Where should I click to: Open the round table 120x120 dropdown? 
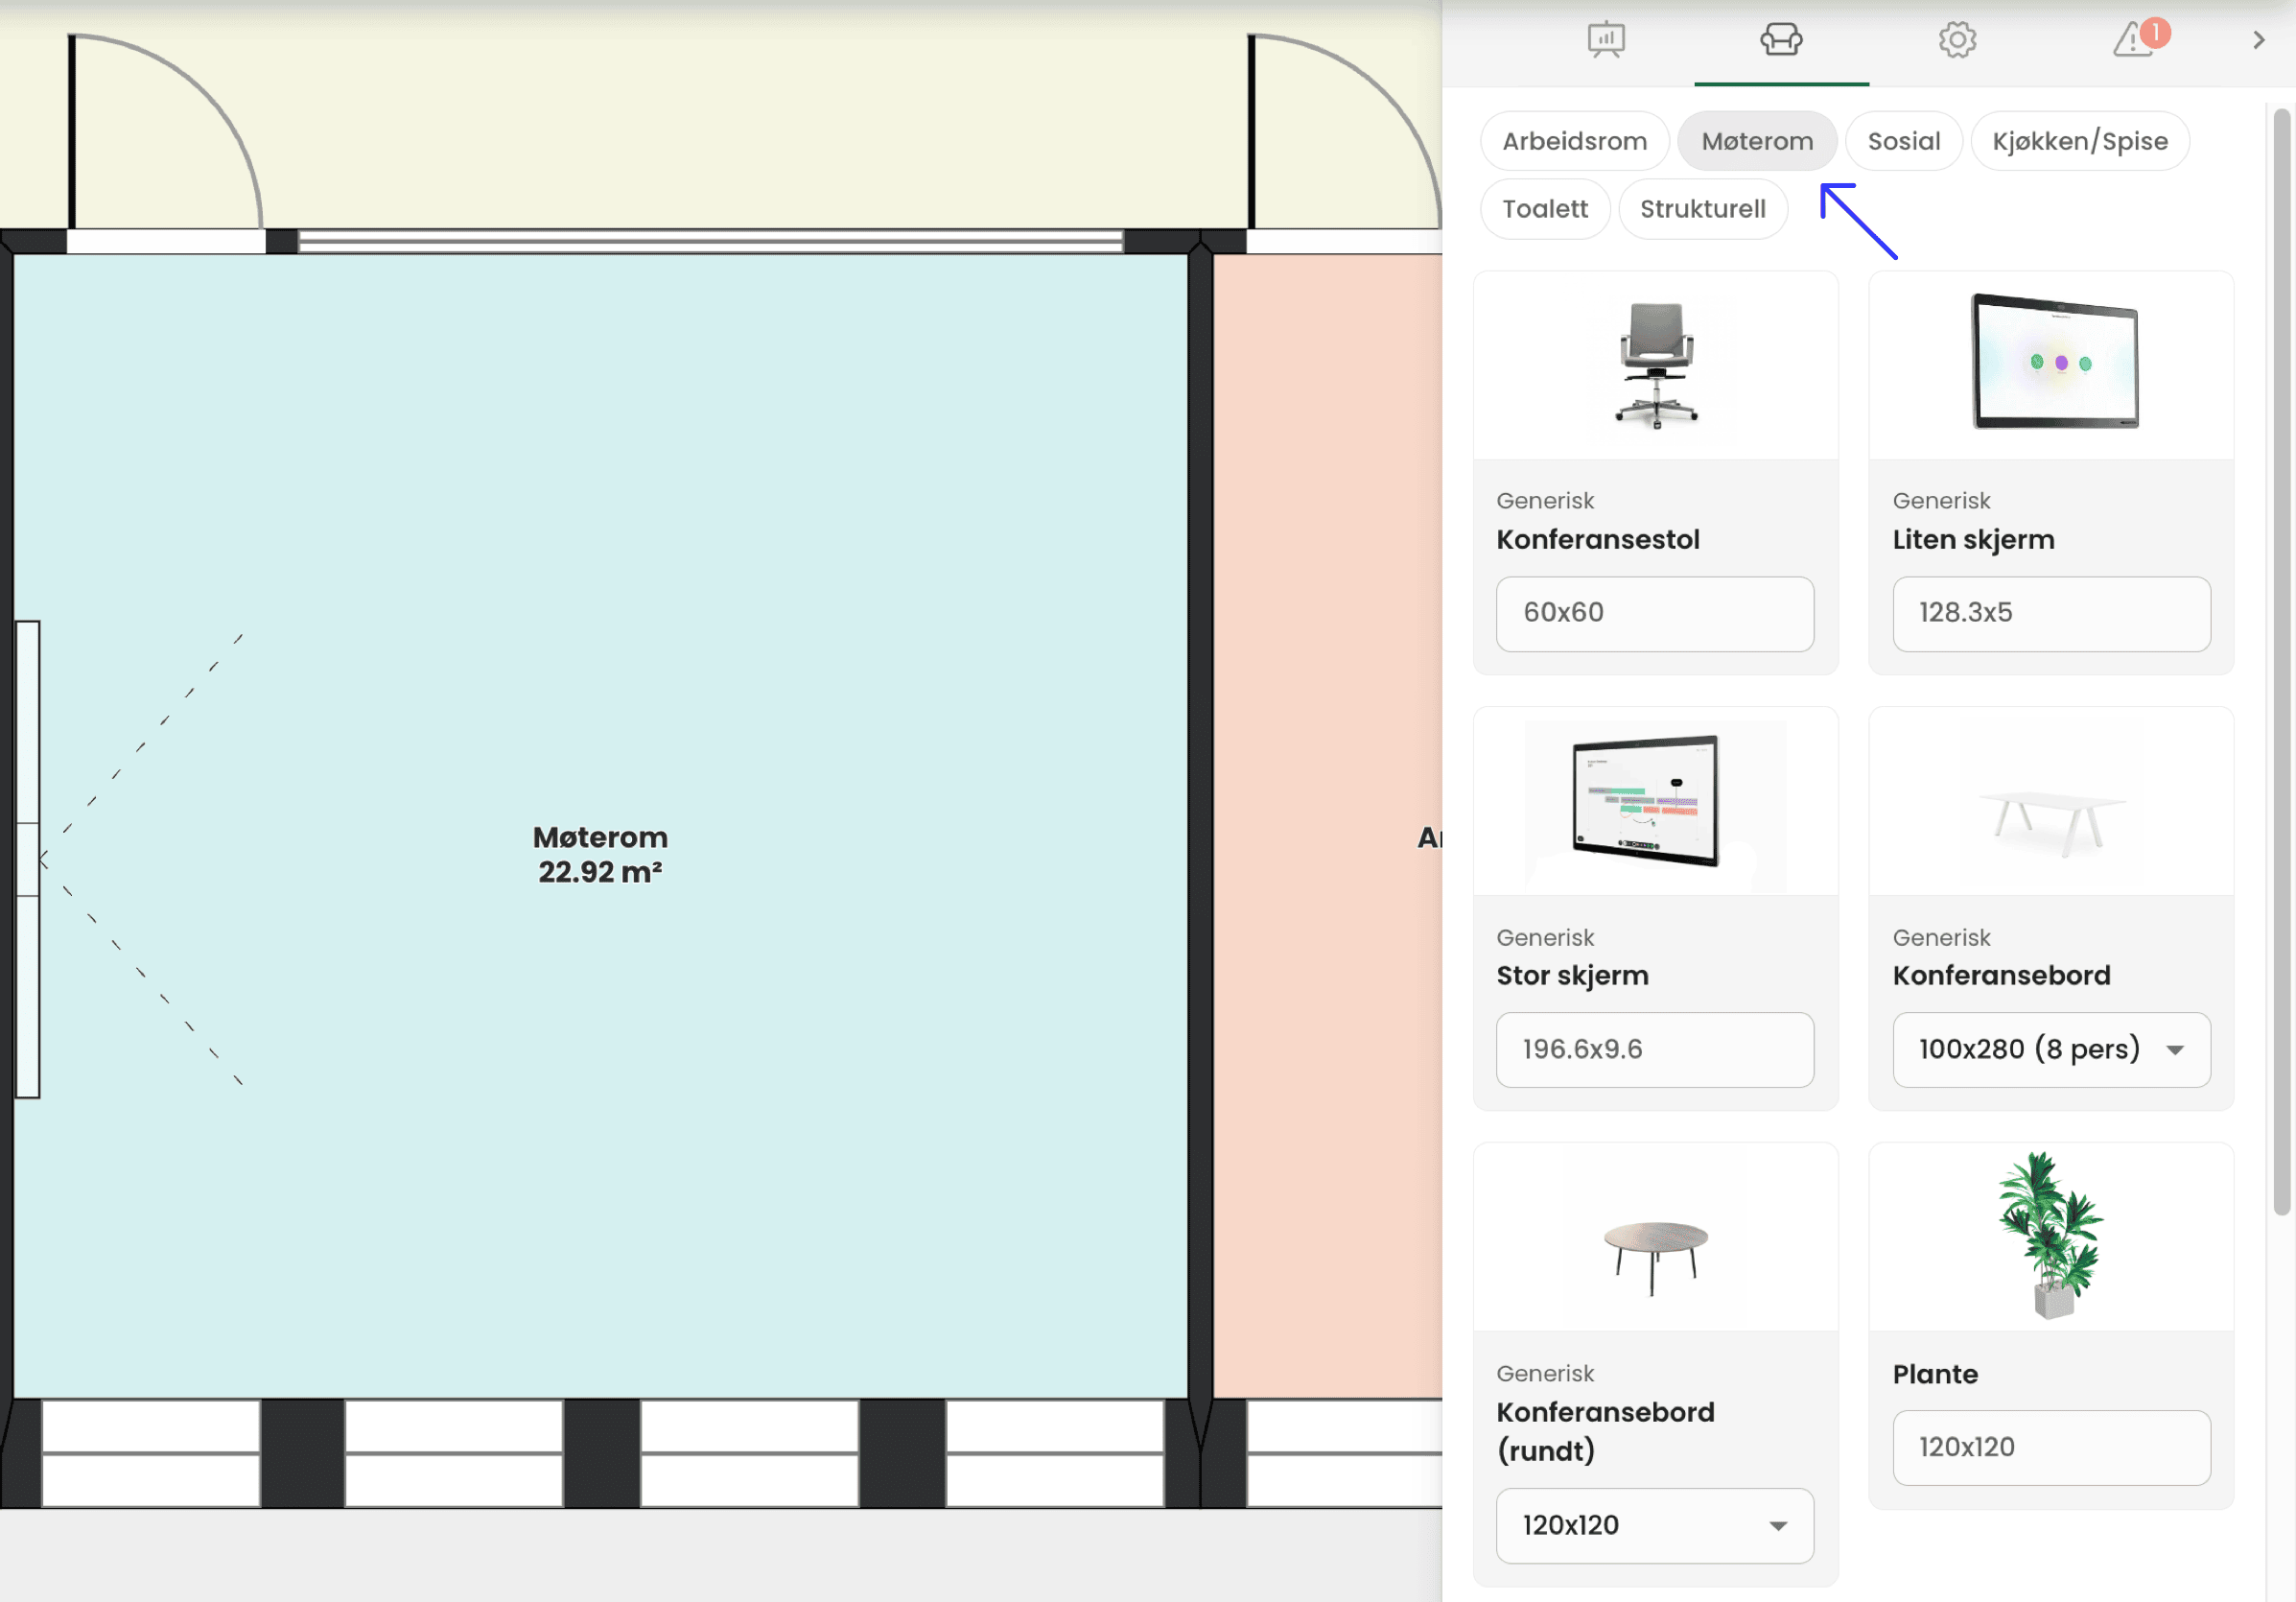pyautogui.click(x=1655, y=1525)
